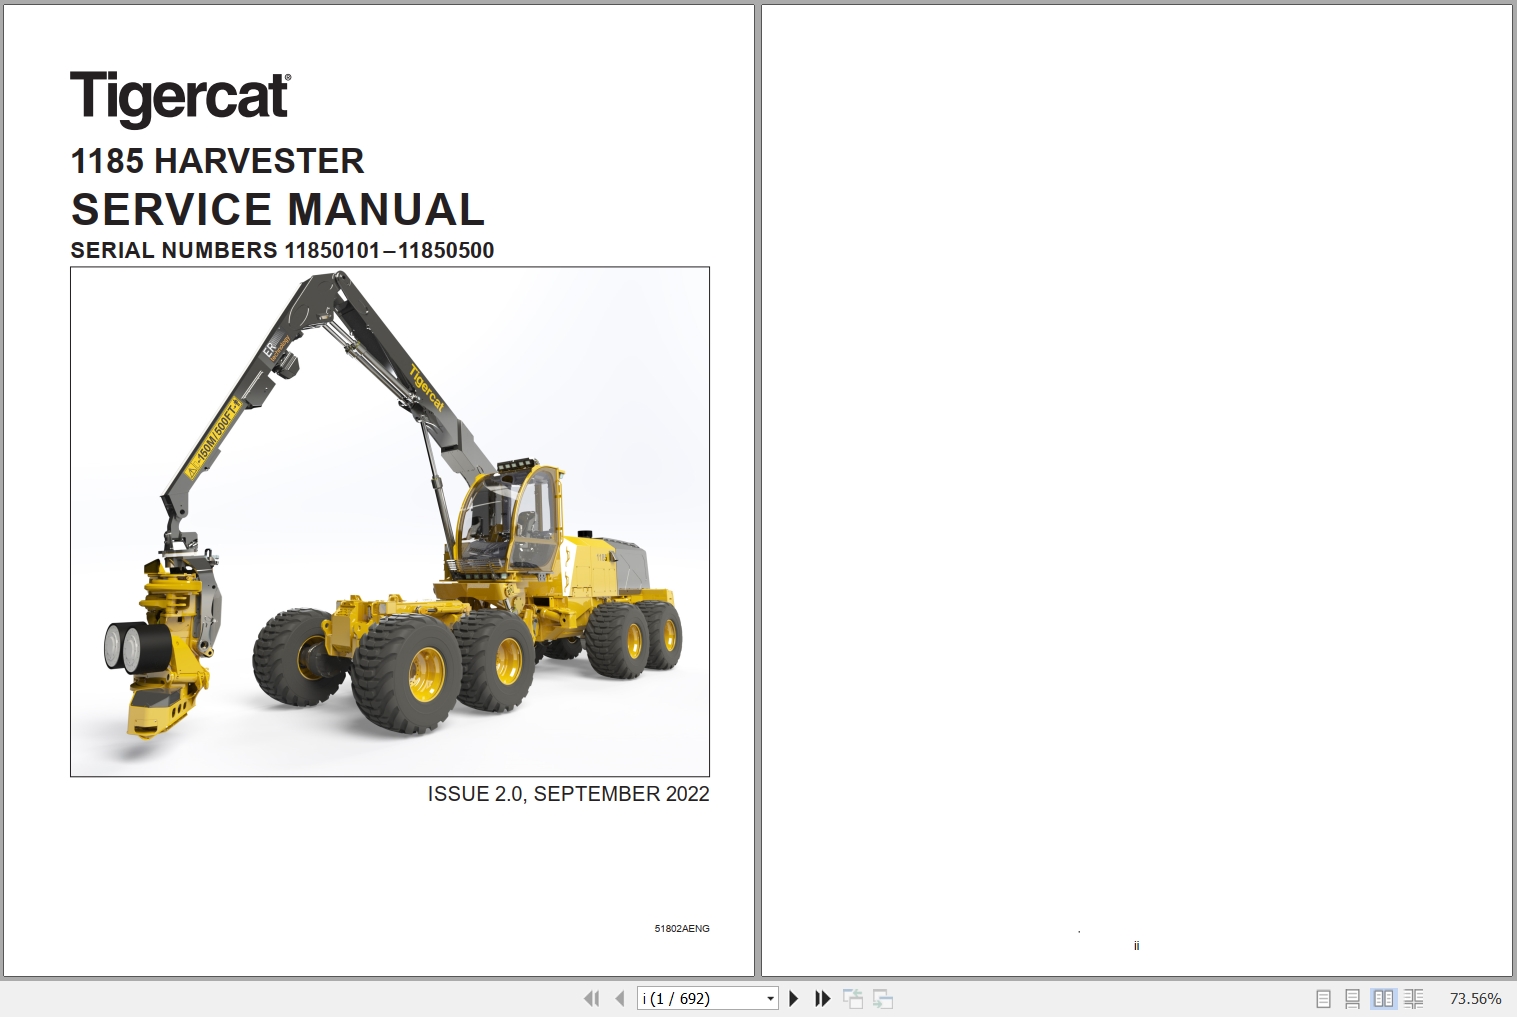1517x1017 pixels.
Task: Click inside the page number field
Action: pos(700,998)
